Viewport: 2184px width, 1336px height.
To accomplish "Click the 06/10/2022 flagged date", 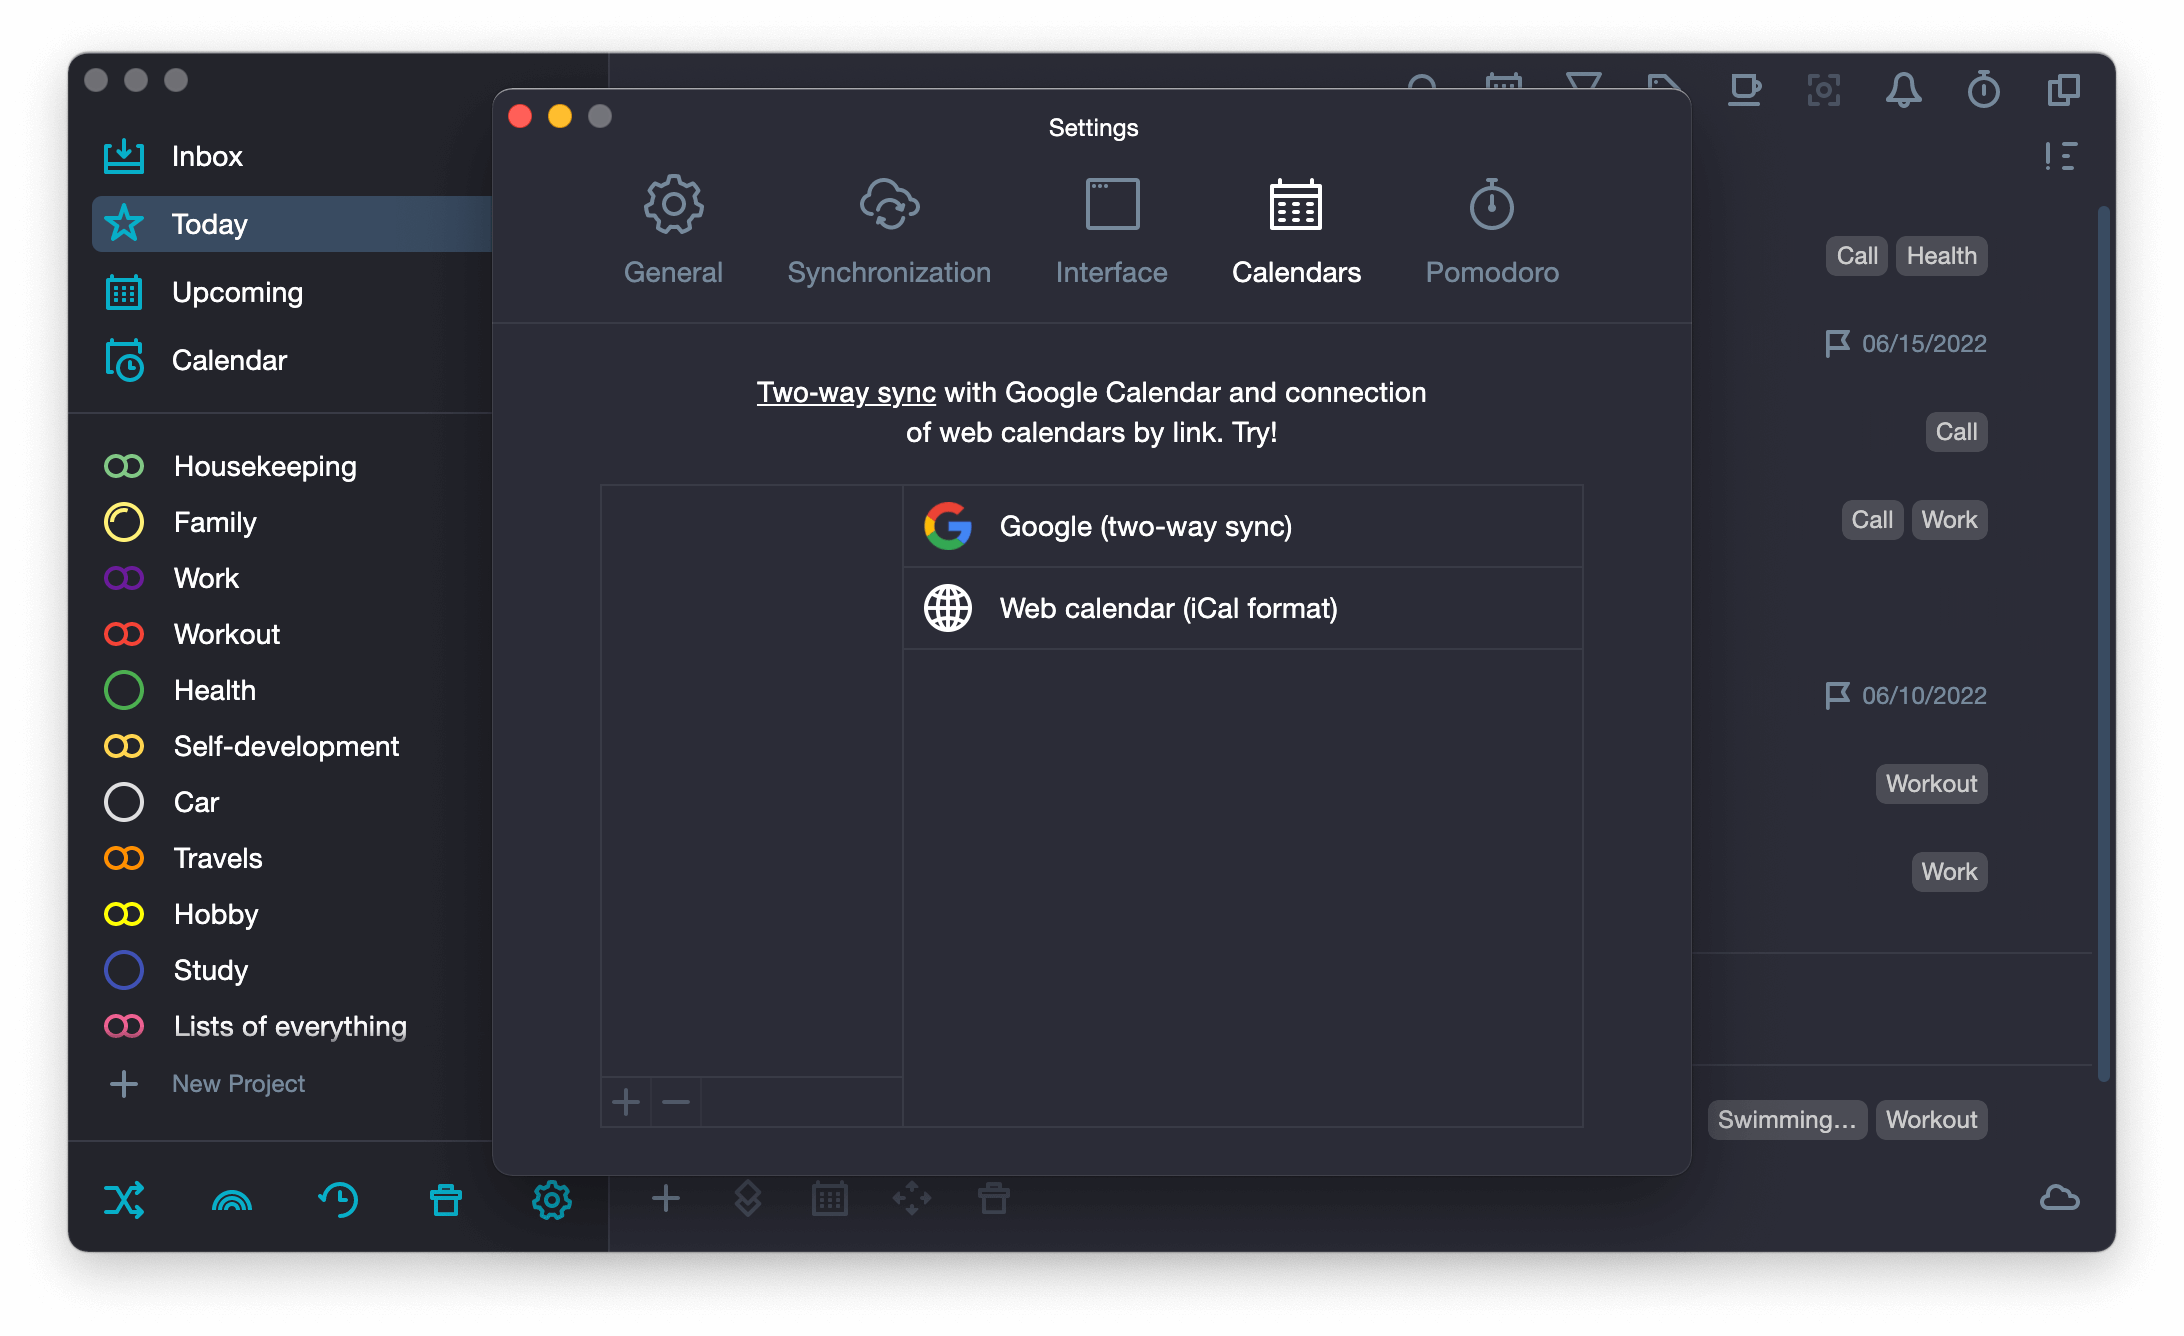I will point(1906,696).
